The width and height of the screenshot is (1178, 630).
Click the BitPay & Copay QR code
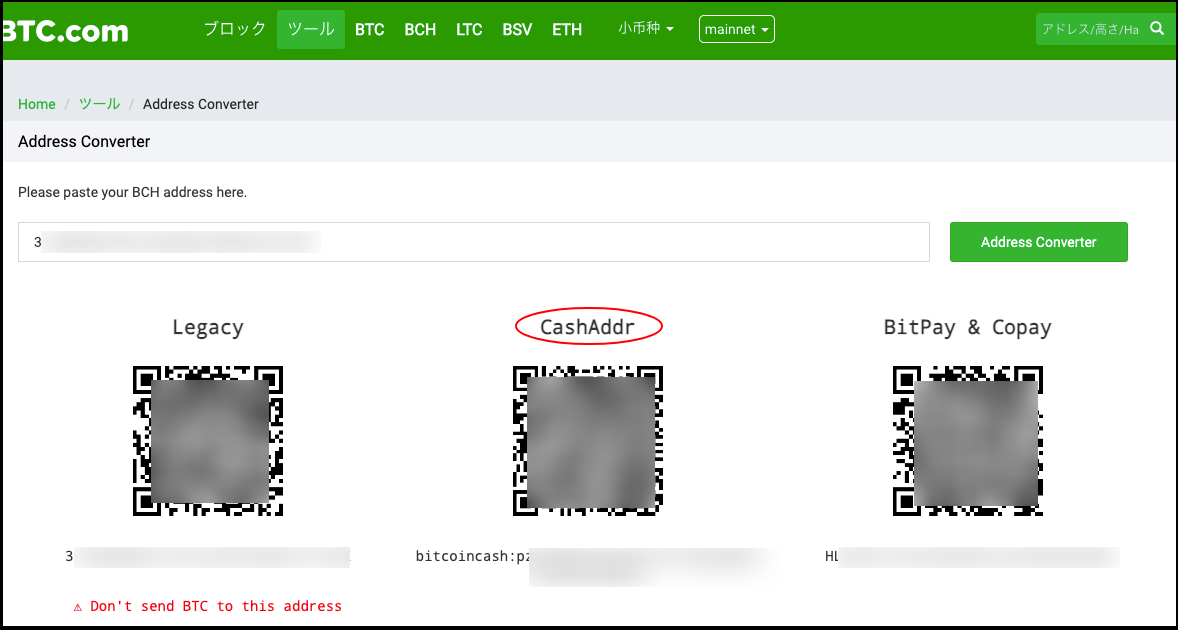(x=968, y=441)
